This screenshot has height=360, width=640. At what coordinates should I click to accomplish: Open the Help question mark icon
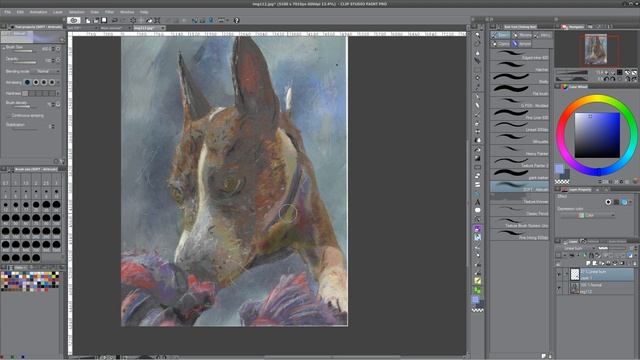(236, 20)
